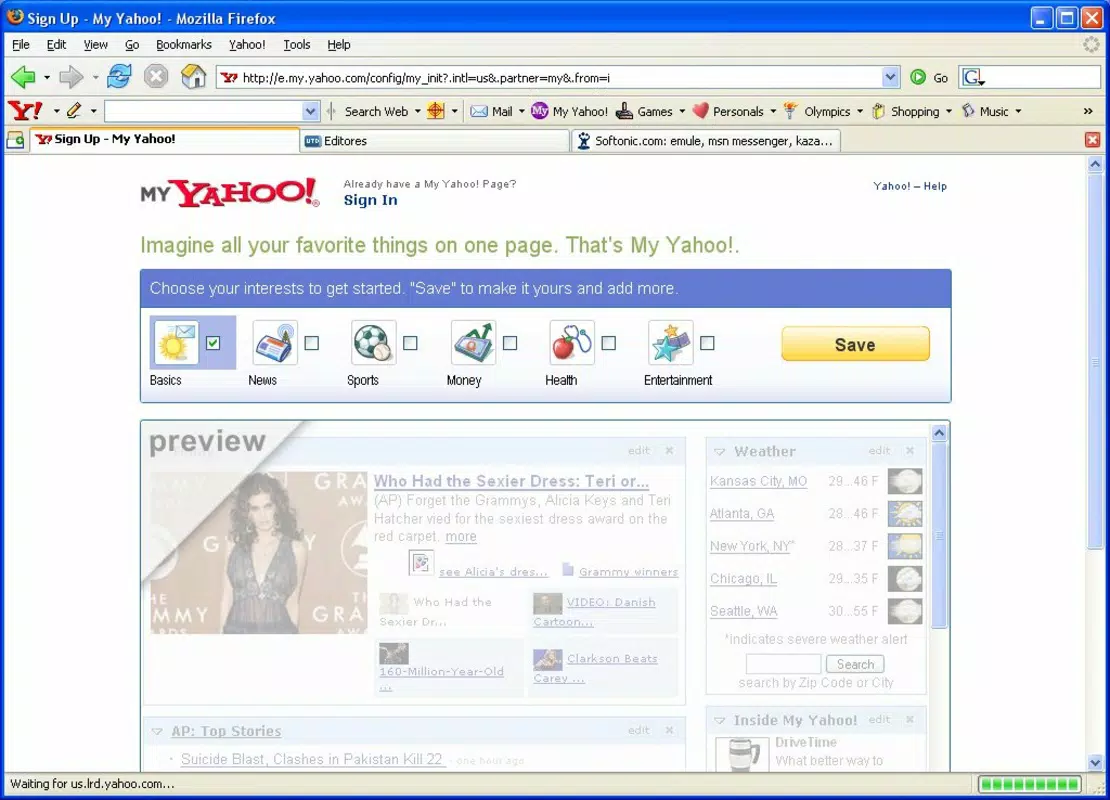Click the Yahoo! Y! toolbar logo
This screenshot has height=800, width=1110.
(x=25, y=111)
